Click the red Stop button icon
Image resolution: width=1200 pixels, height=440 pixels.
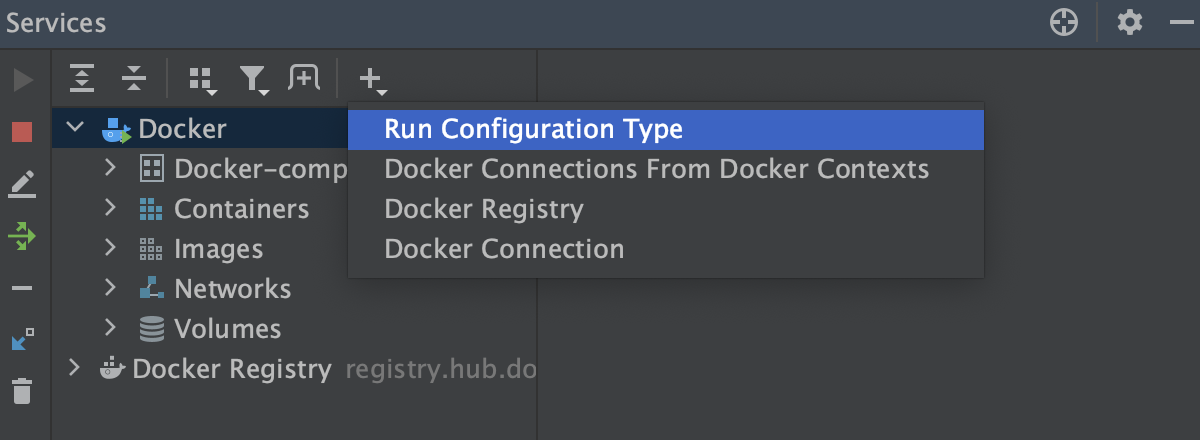tap(22, 132)
